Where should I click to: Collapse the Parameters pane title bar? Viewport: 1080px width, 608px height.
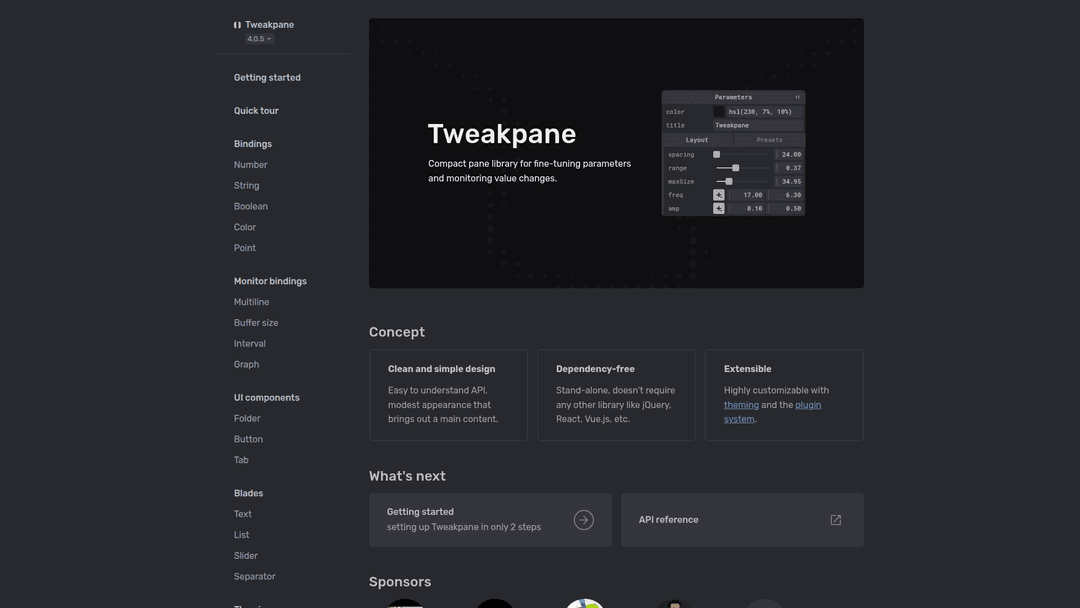pyautogui.click(x=733, y=97)
